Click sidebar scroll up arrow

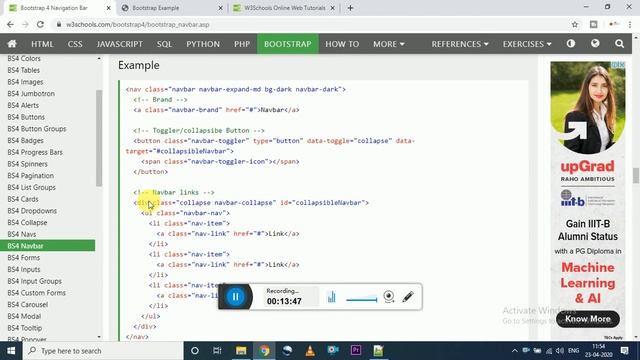point(99,59)
